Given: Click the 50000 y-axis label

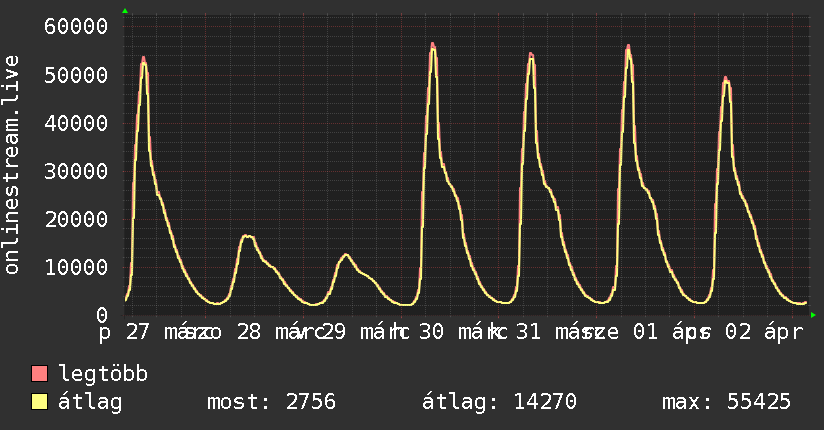Looking at the screenshot, I should (76, 75).
